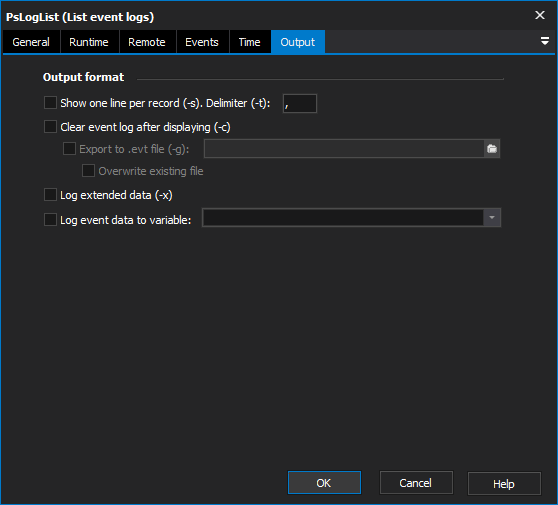Open the tab list menu icon

(x=544, y=41)
